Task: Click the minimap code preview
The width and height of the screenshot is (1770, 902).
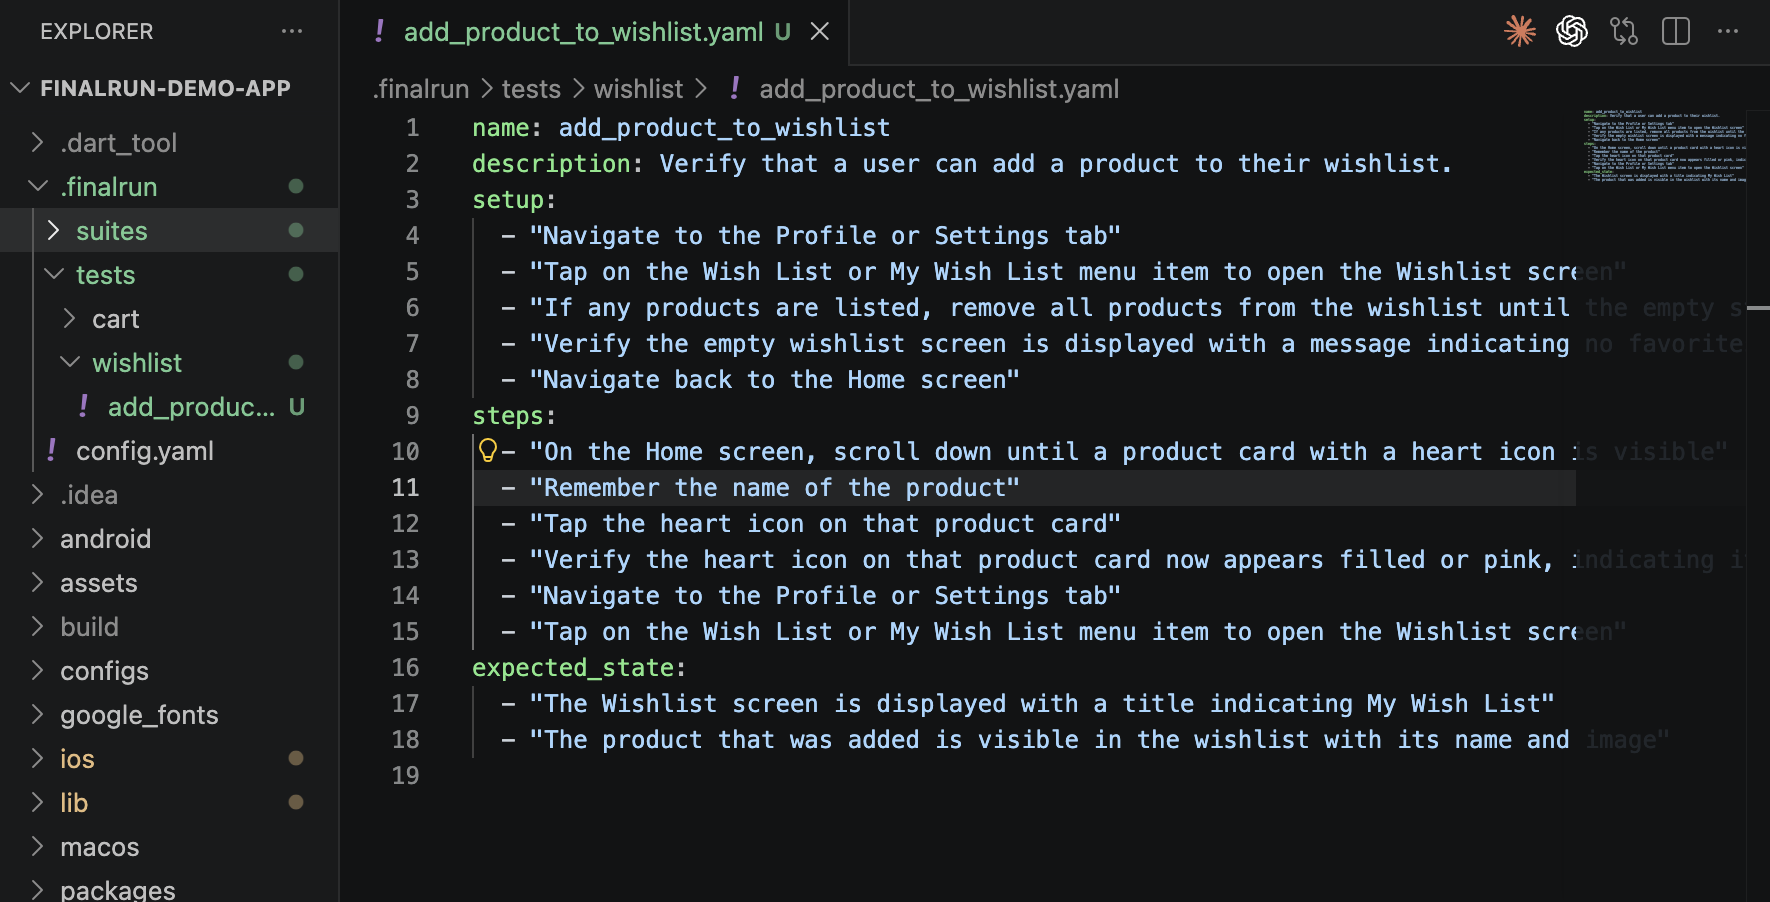Action: (x=1664, y=145)
